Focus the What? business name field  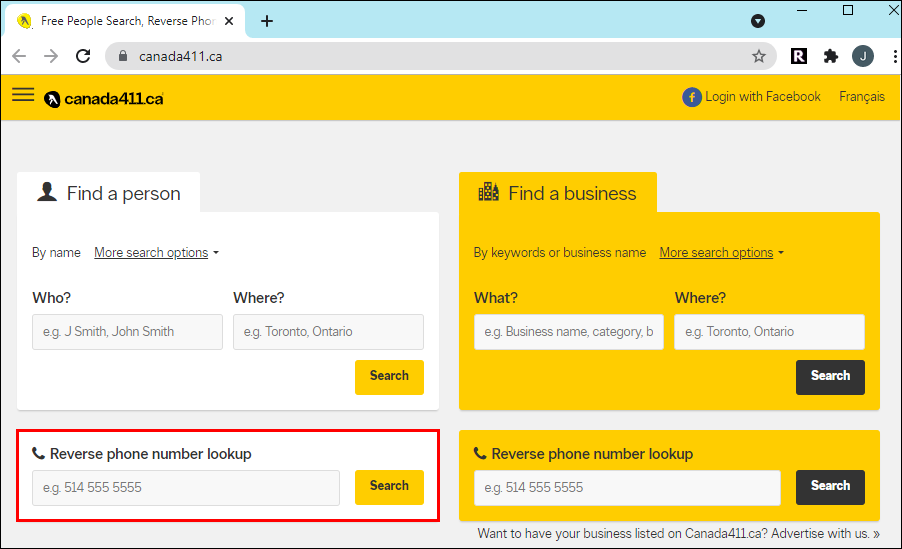(569, 332)
